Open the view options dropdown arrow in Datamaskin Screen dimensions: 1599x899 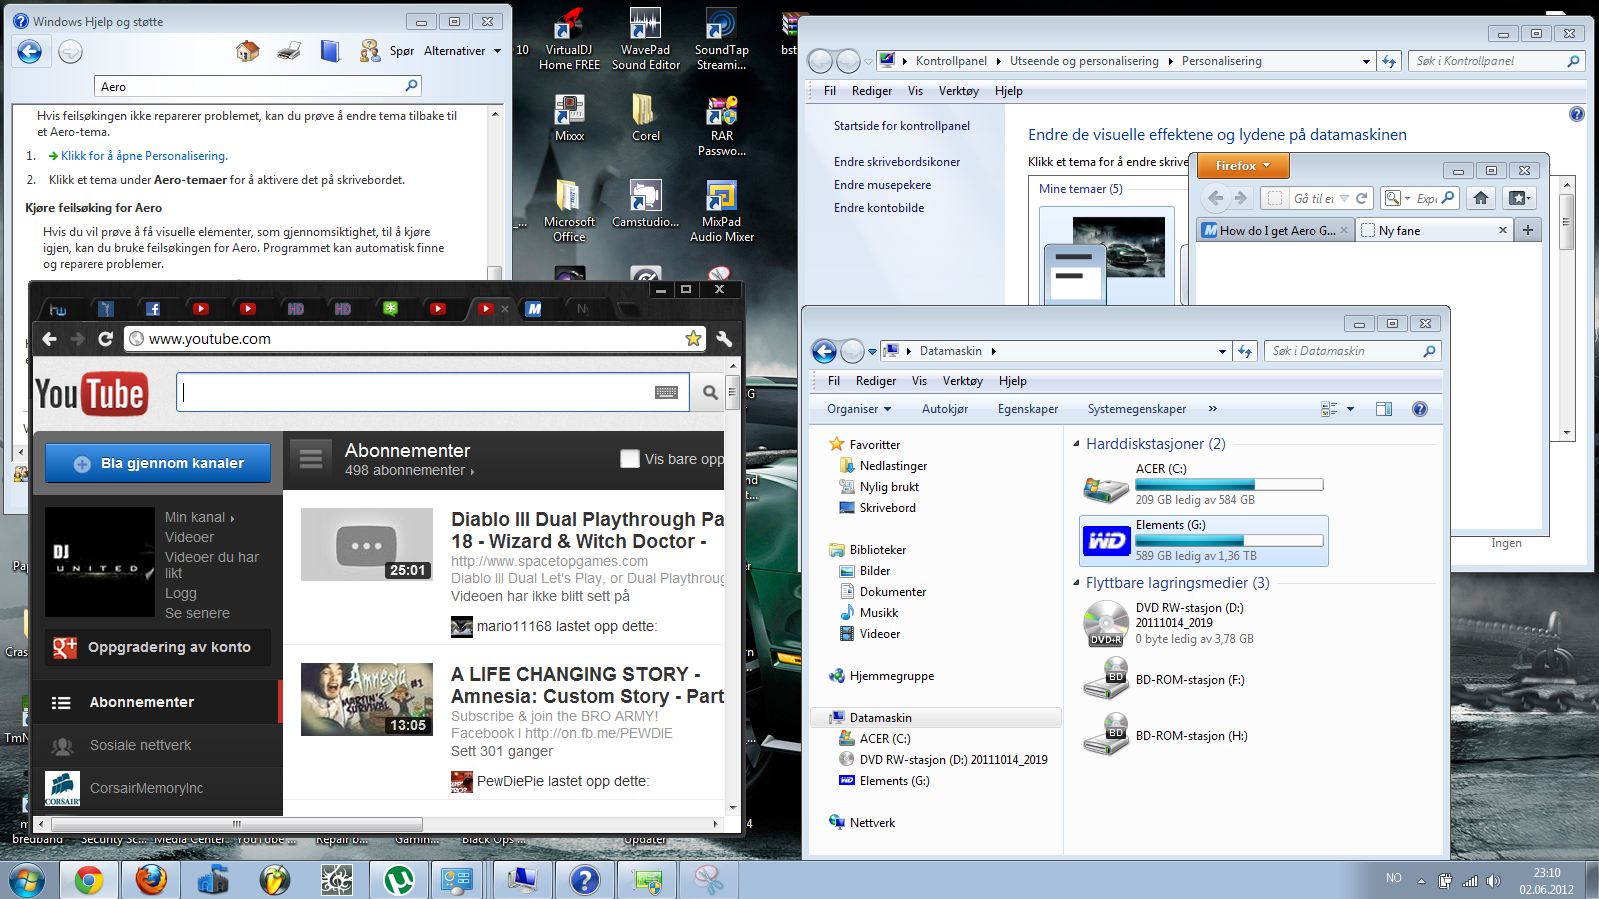point(1350,409)
